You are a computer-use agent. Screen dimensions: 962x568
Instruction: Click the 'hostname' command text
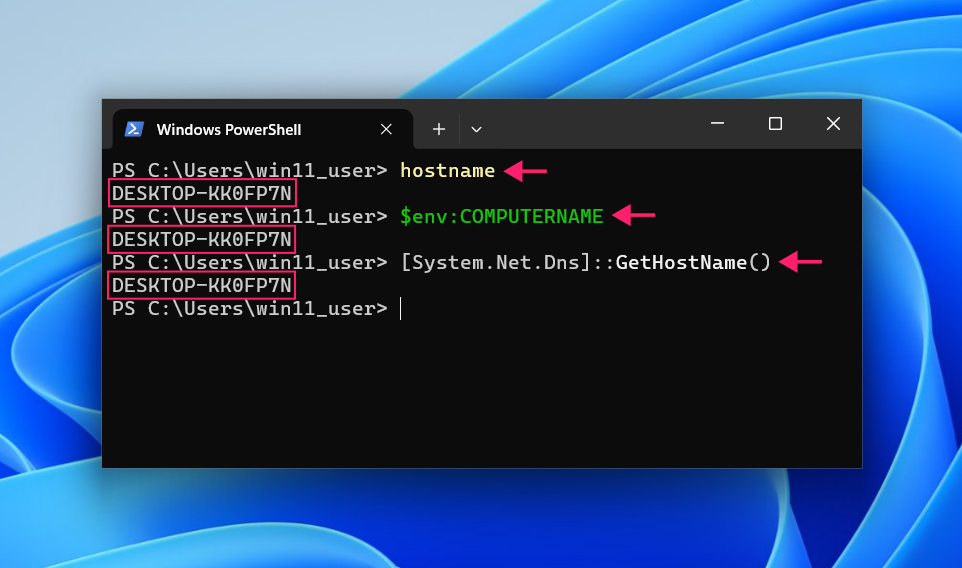click(447, 171)
